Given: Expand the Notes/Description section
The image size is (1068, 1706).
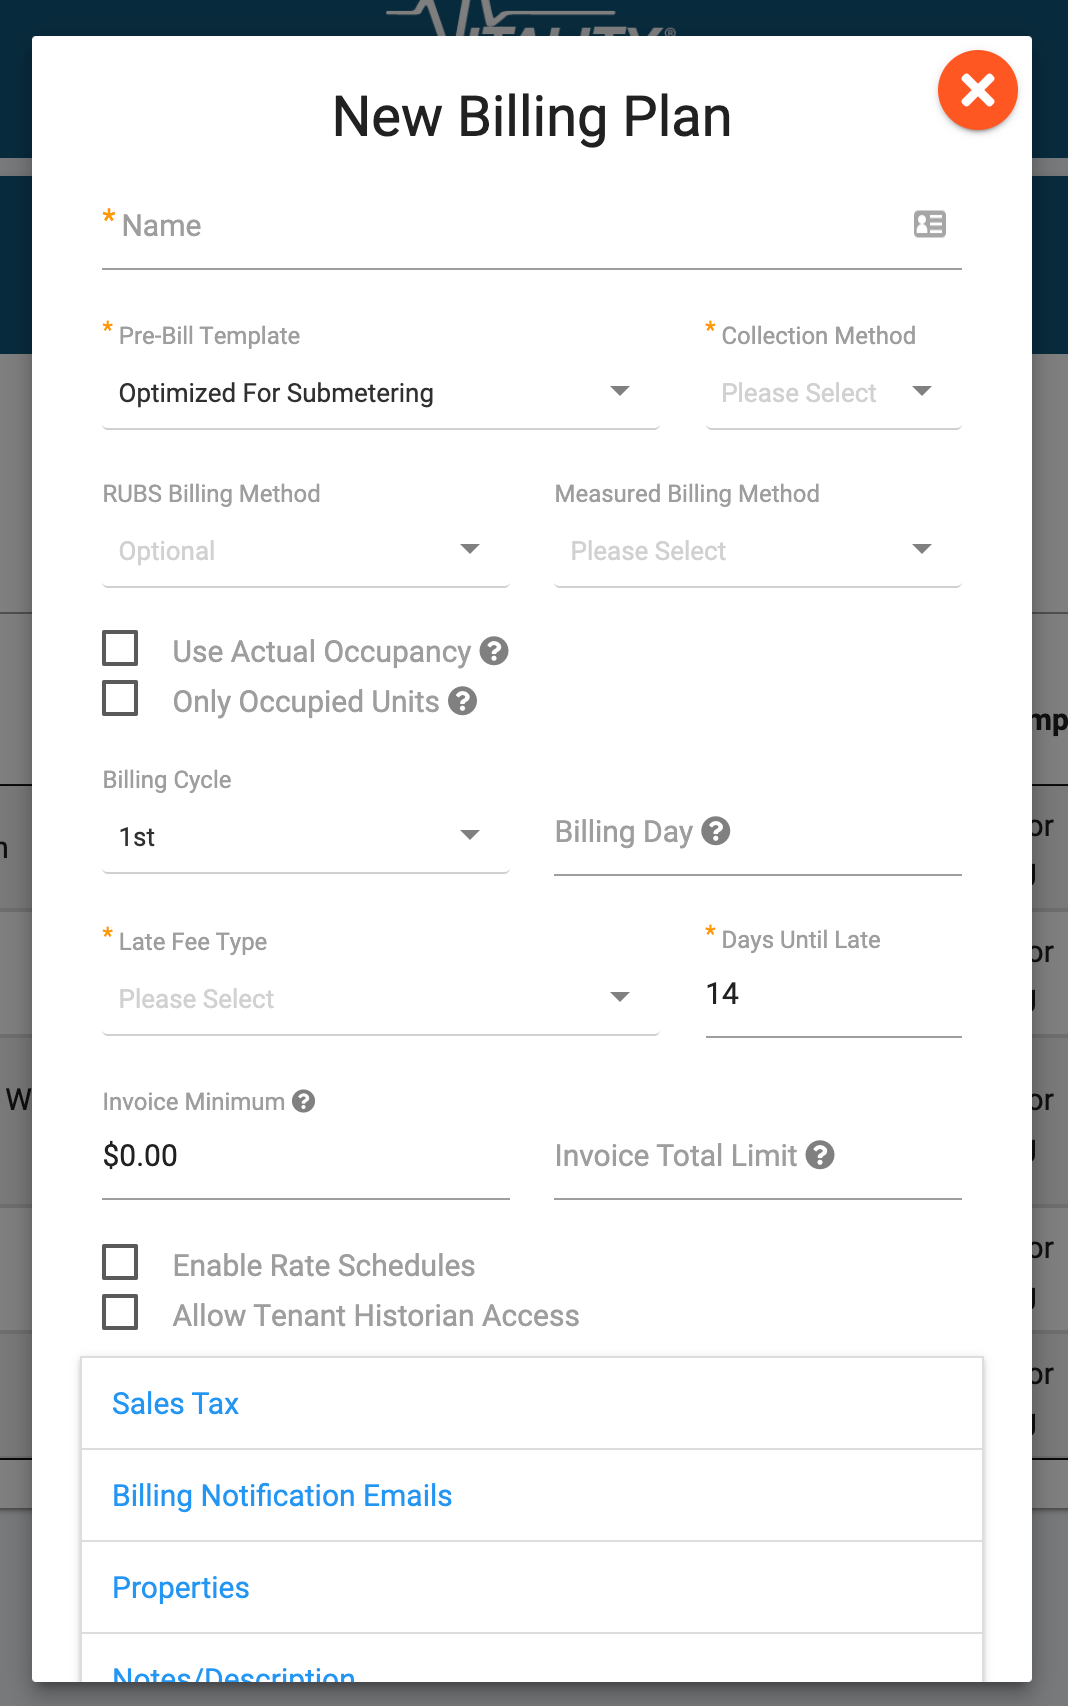Looking at the screenshot, I should [x=233, y=1673].
